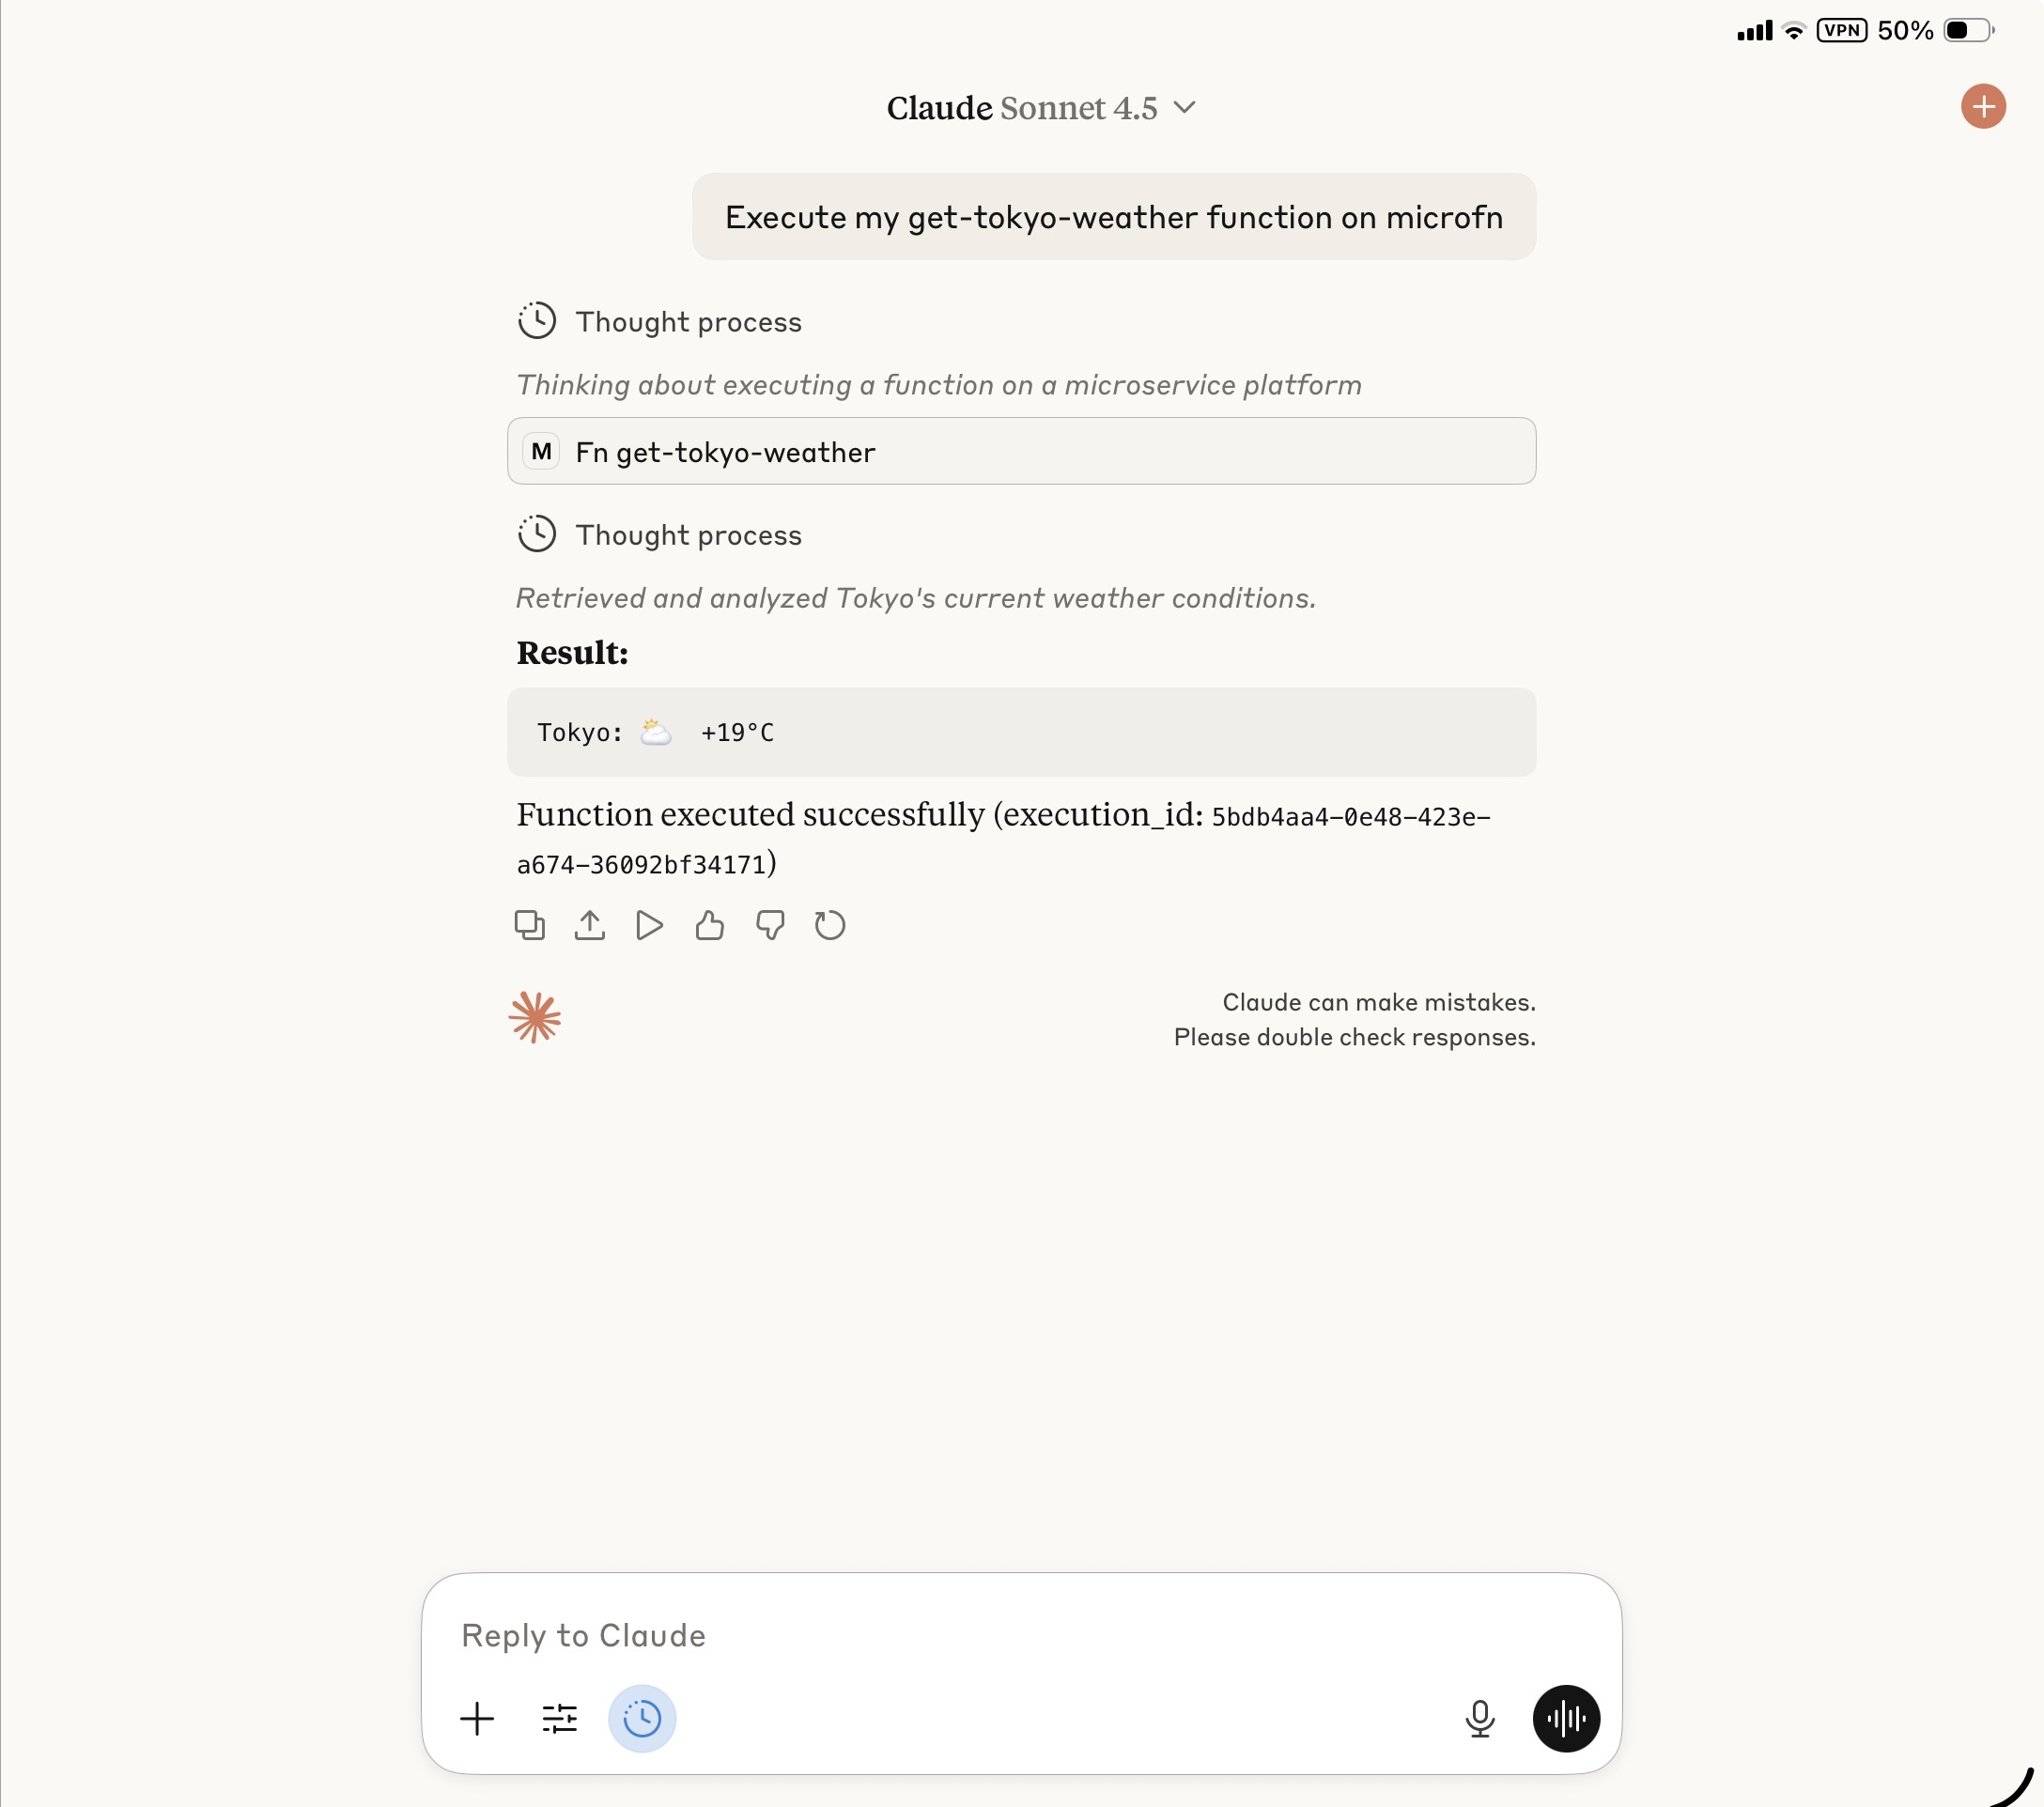Tap the VPN status indicator
2044x1807 pixels.
[1841, 30]
